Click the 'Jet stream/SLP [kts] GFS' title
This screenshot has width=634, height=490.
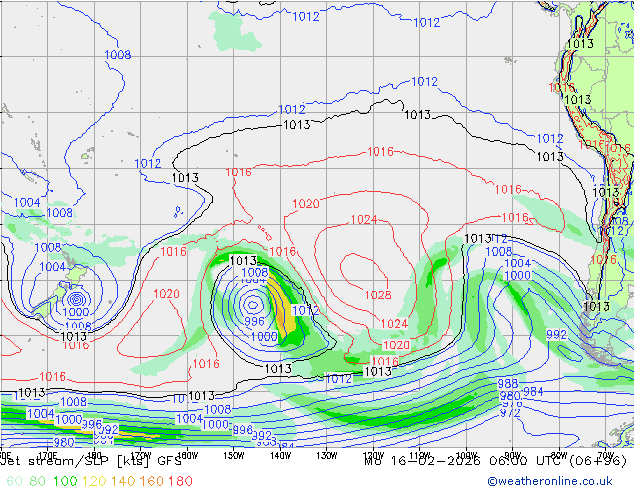pos(91,461)
